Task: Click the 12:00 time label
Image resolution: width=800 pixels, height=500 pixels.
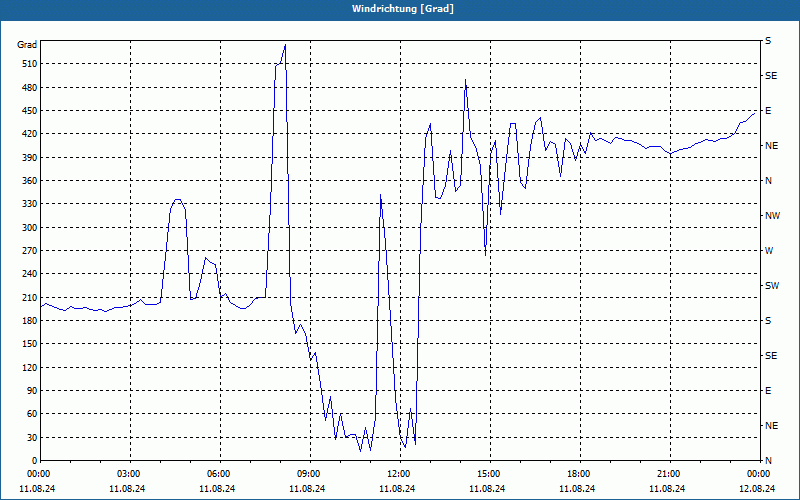Action: [x=398, y=473]
